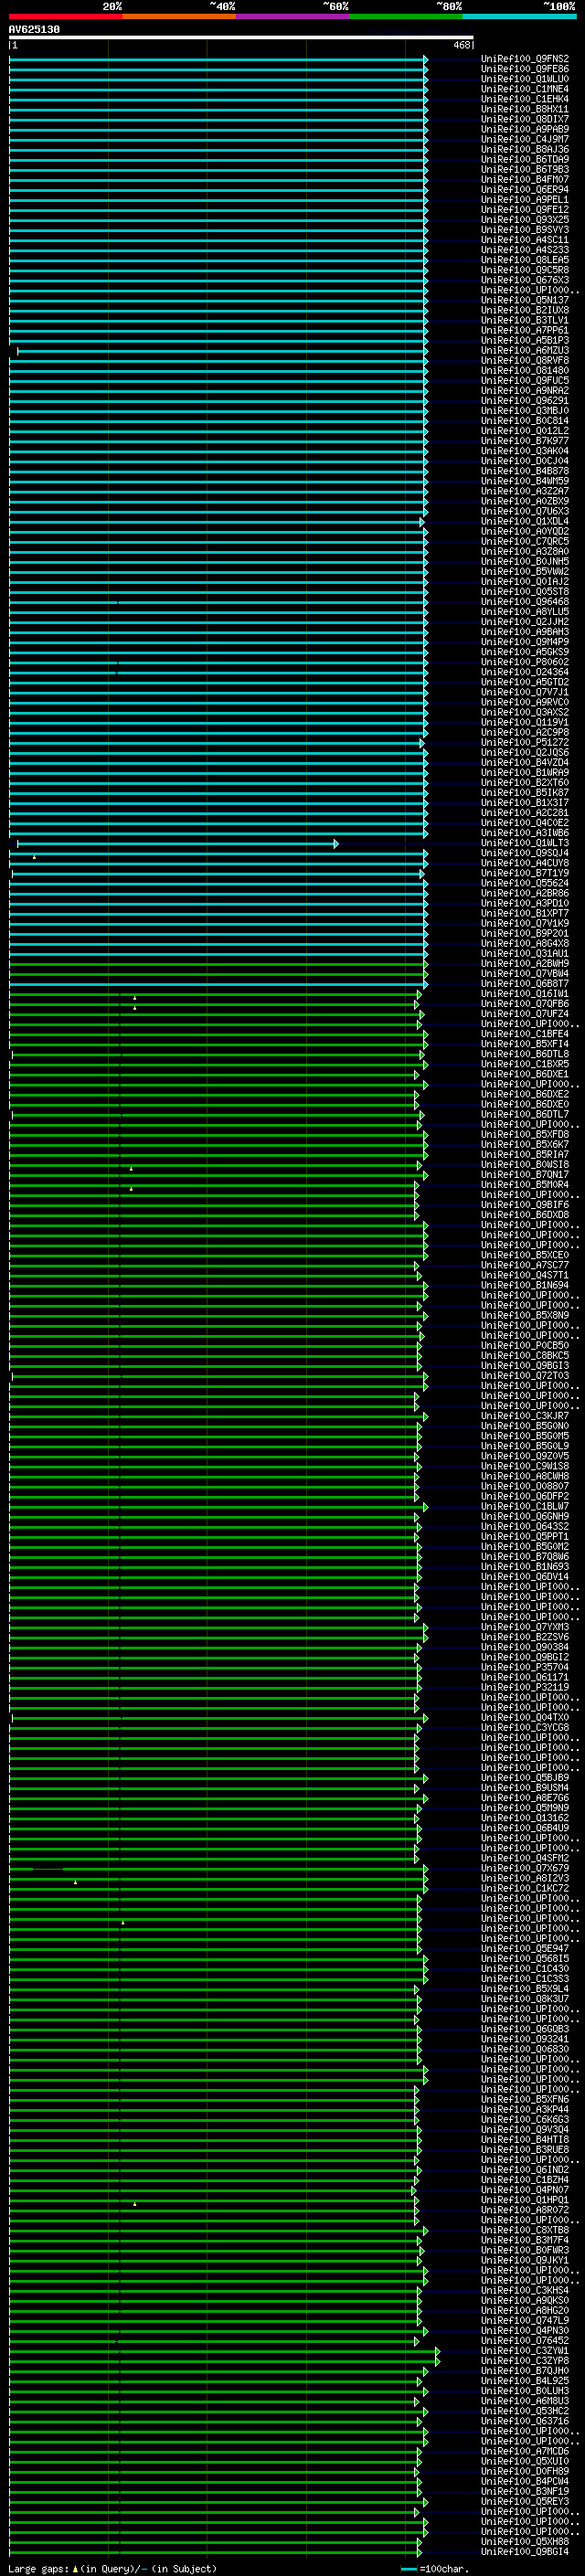Select the UniRef100_B6DXE1 label
Viewport: 585px width, 2576px height.
525,1074
